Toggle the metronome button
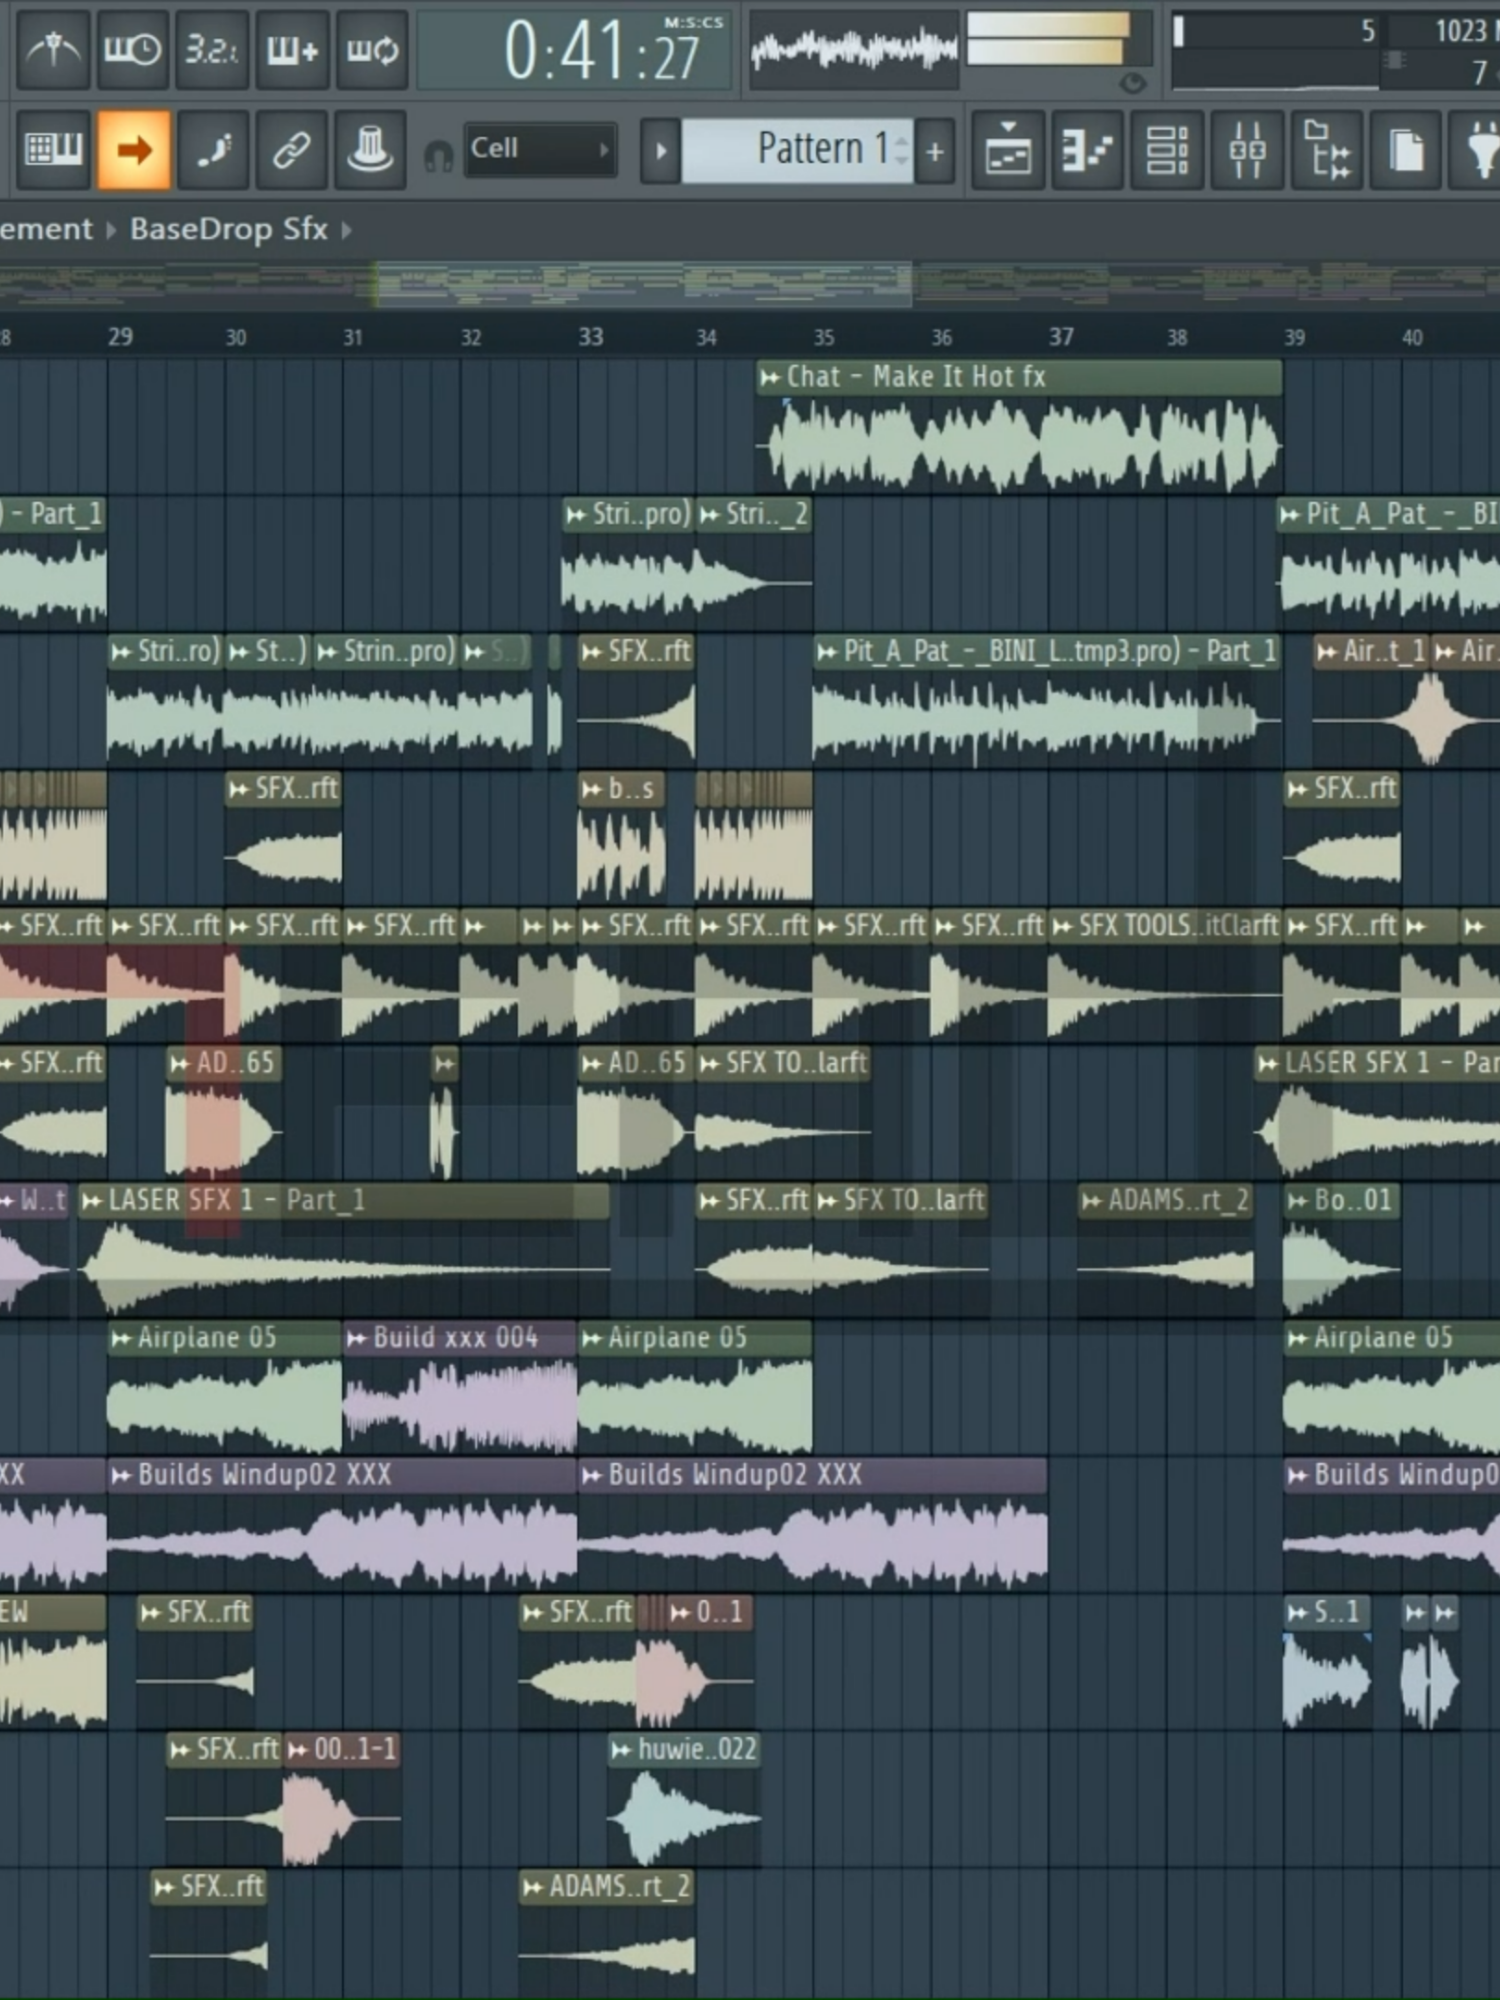This screenshot has width=1500, height=2000. 52,48
